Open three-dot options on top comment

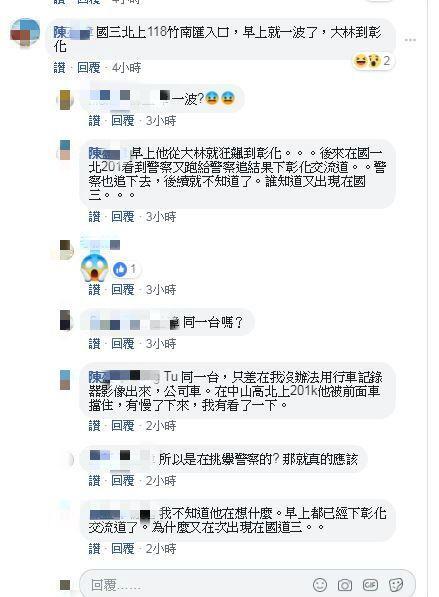click(410, 40)
